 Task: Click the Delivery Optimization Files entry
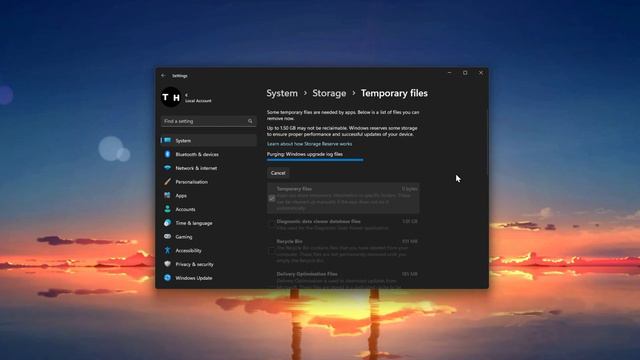[x=343, y=279]
